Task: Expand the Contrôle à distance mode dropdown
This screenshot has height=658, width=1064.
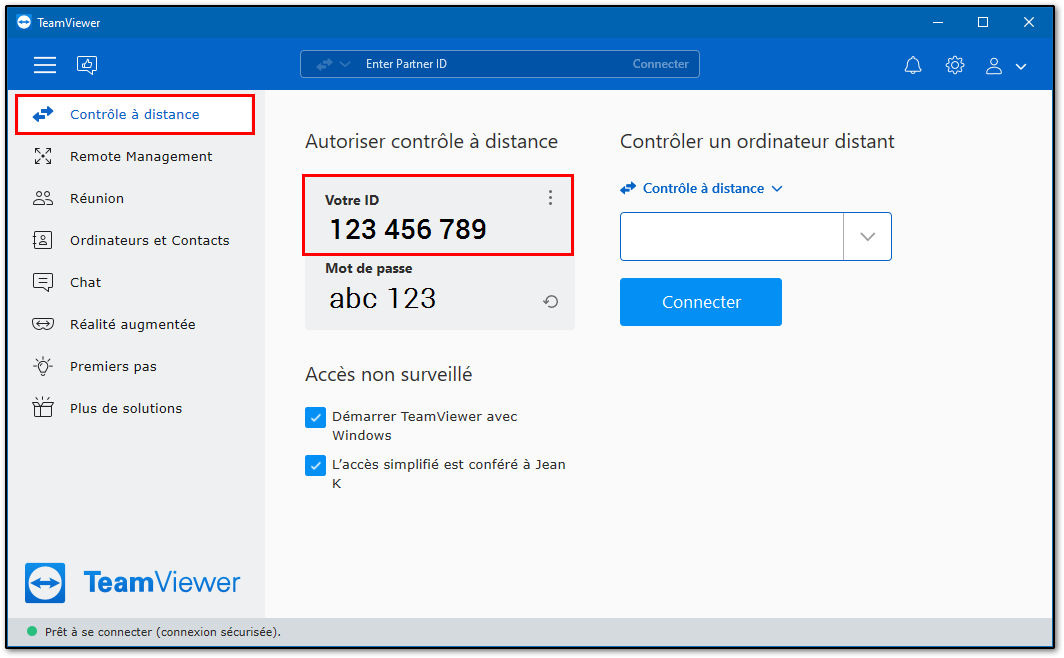Action: coord(702,189)
